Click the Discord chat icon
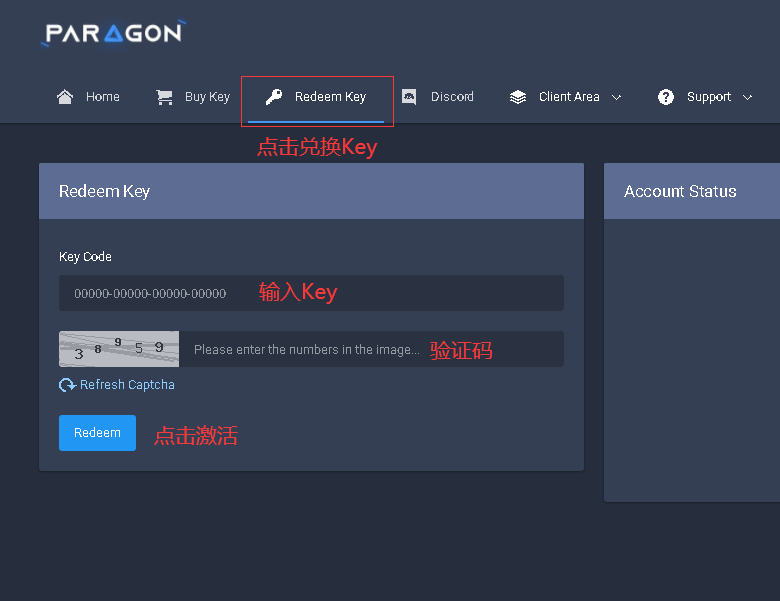 (409, 97)
